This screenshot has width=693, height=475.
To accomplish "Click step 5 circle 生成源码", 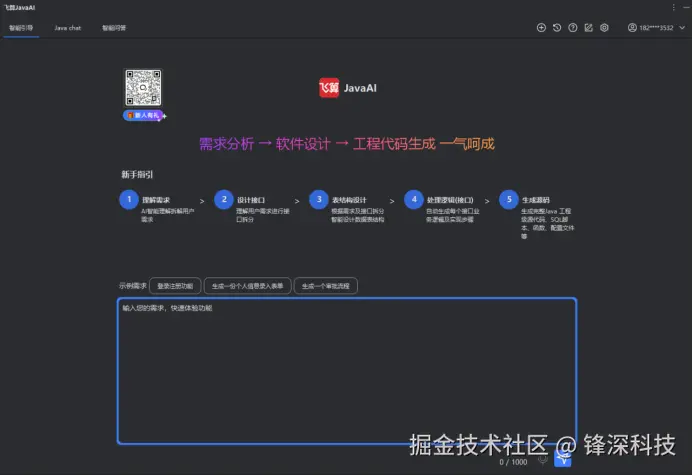I will pos(509,200).
